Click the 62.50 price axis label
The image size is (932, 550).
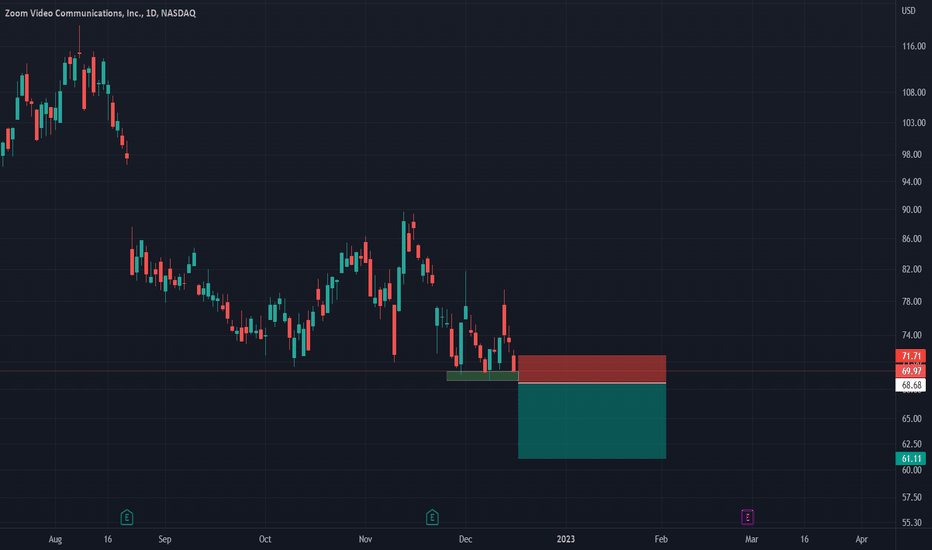pos(914,444)
